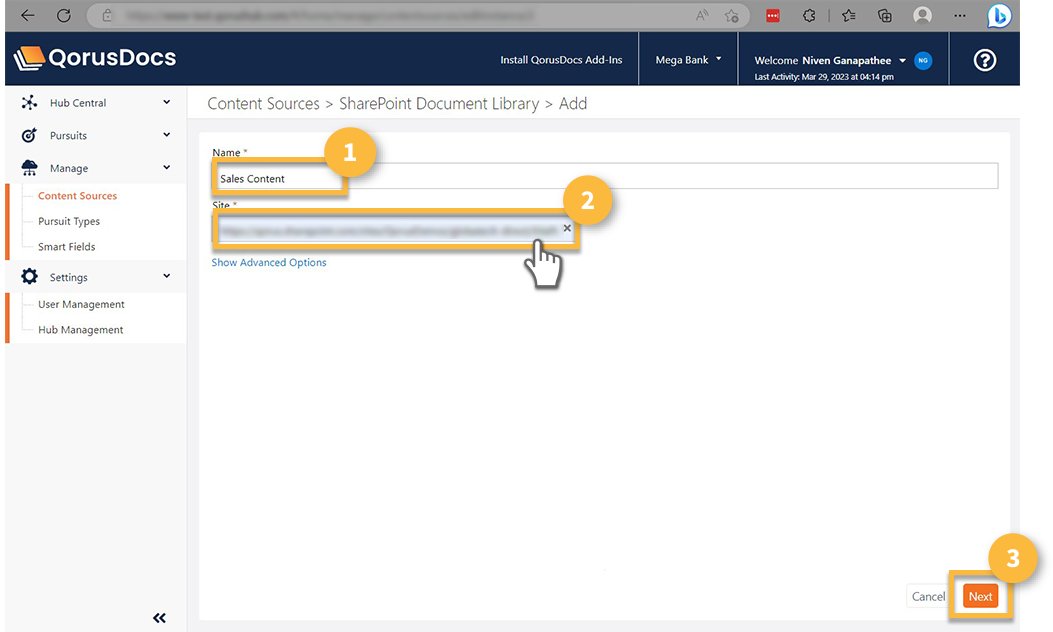
Task: Open the Mega Bank dropdown
Action: [x=687, y=60]
